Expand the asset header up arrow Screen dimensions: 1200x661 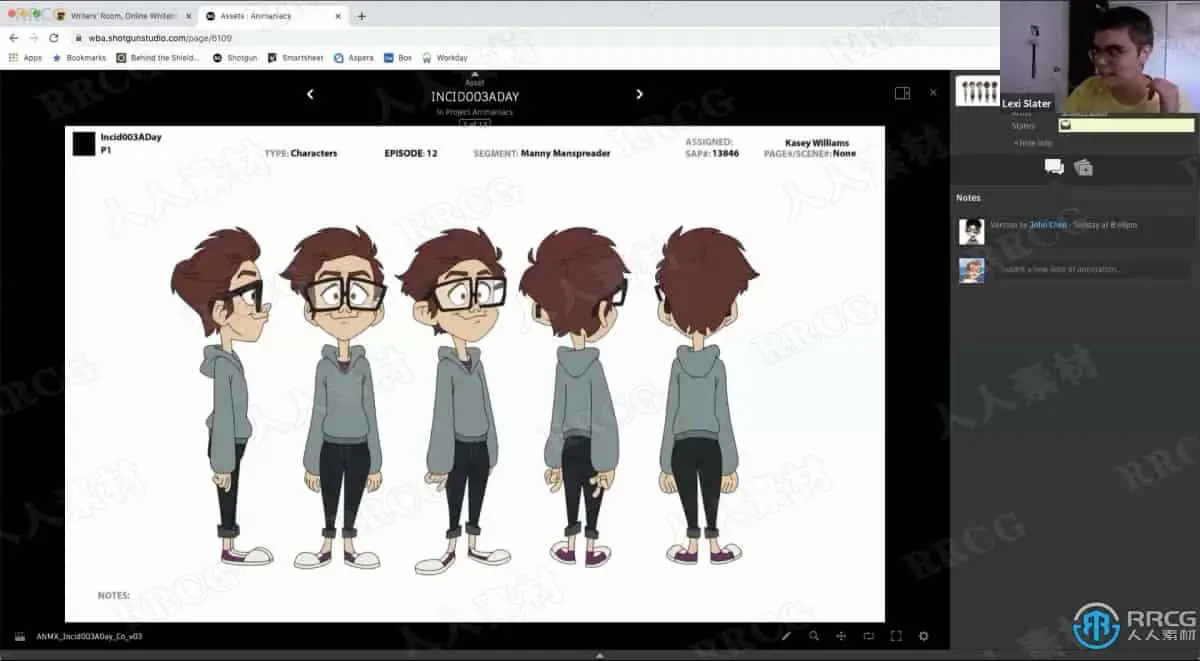(475, 74)
